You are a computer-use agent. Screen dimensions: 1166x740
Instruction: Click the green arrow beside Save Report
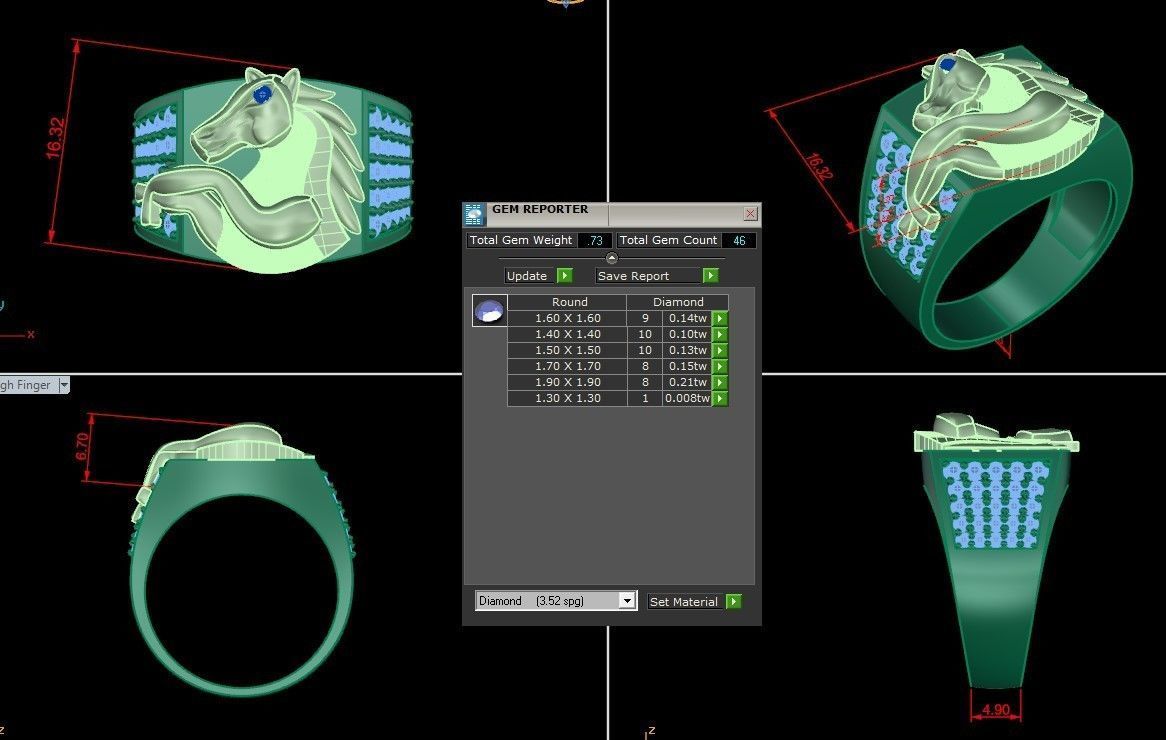(711, 275)
